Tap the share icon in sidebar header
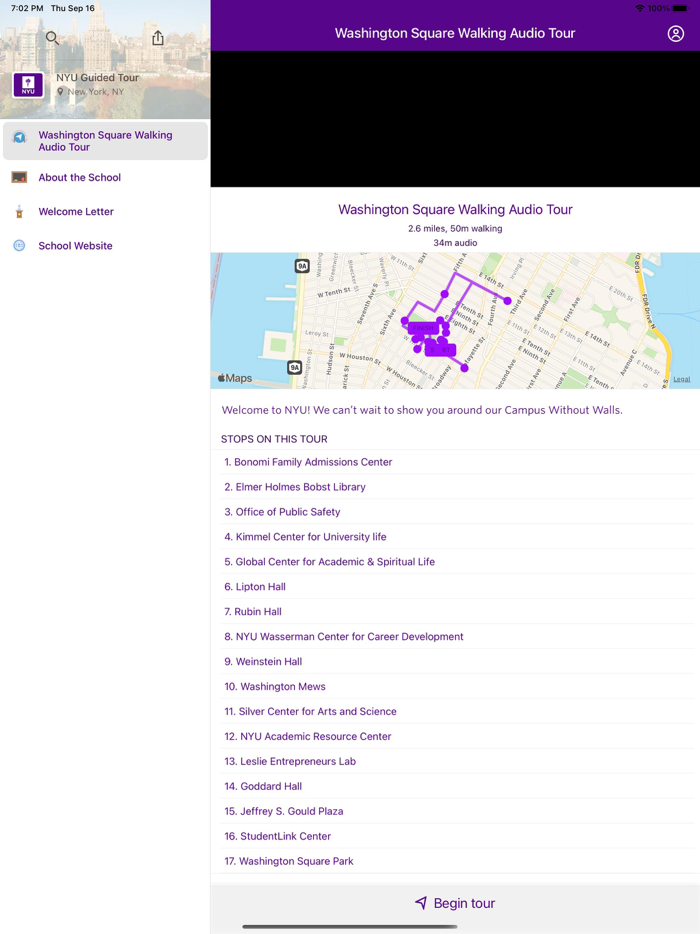This screenshot has width=700, height=934. coord(158,38)
